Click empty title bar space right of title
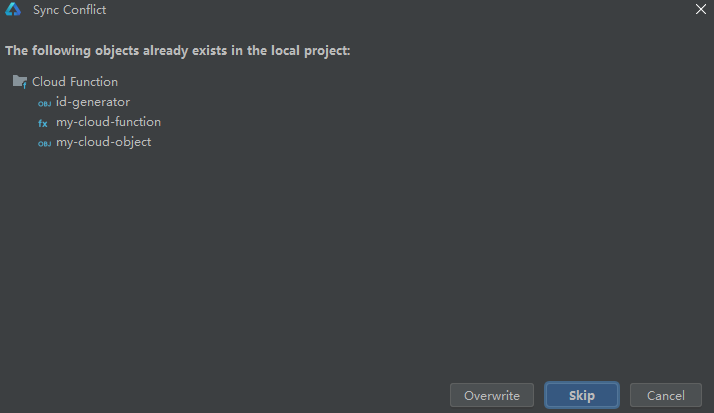Viewport: 714px width, 413px height. point(400,10)
